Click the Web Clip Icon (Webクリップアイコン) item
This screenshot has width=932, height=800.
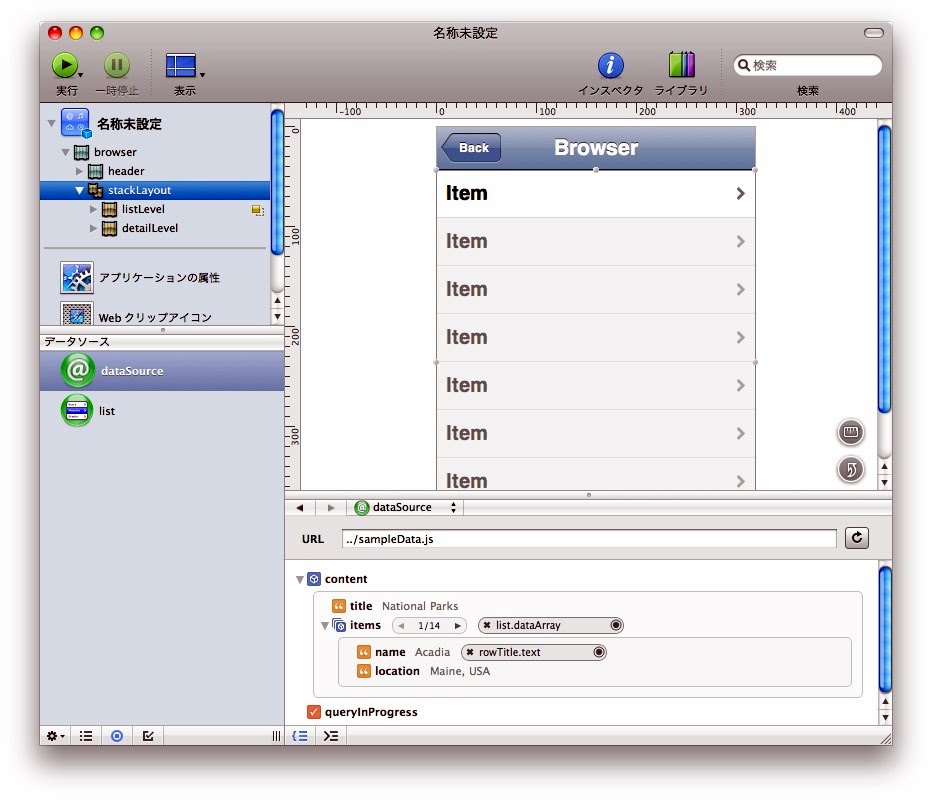[x=77, y=316]
